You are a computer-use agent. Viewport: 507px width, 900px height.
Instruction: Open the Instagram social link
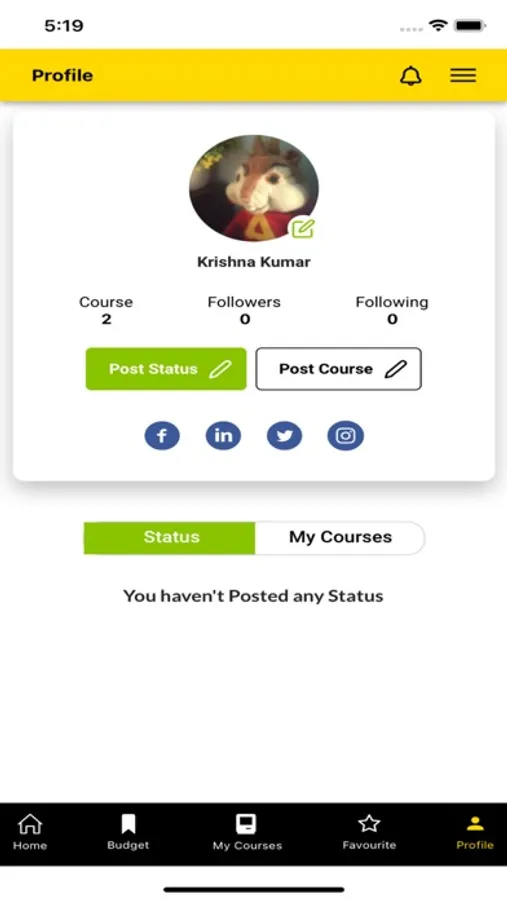(x=346, y=436)
